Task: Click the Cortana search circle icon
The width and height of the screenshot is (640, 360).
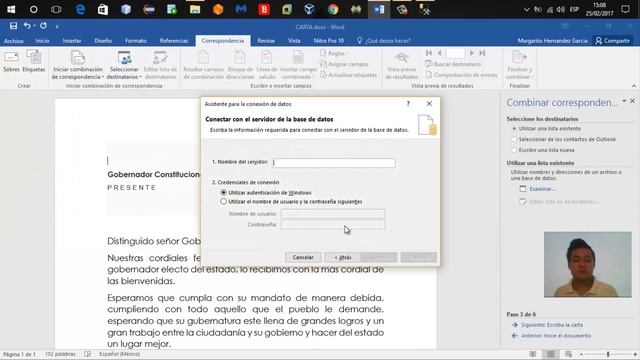Action: click(34, 9)
